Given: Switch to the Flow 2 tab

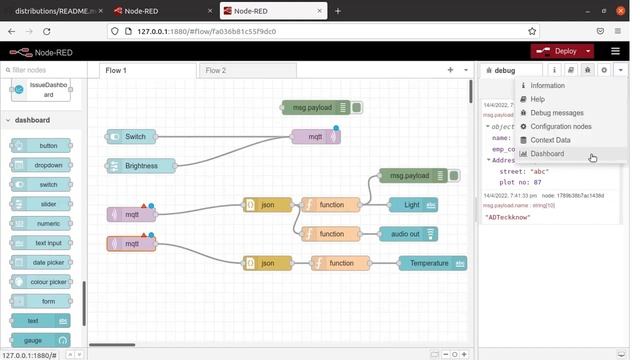Looking at the screenshot, I should [247, 70].
